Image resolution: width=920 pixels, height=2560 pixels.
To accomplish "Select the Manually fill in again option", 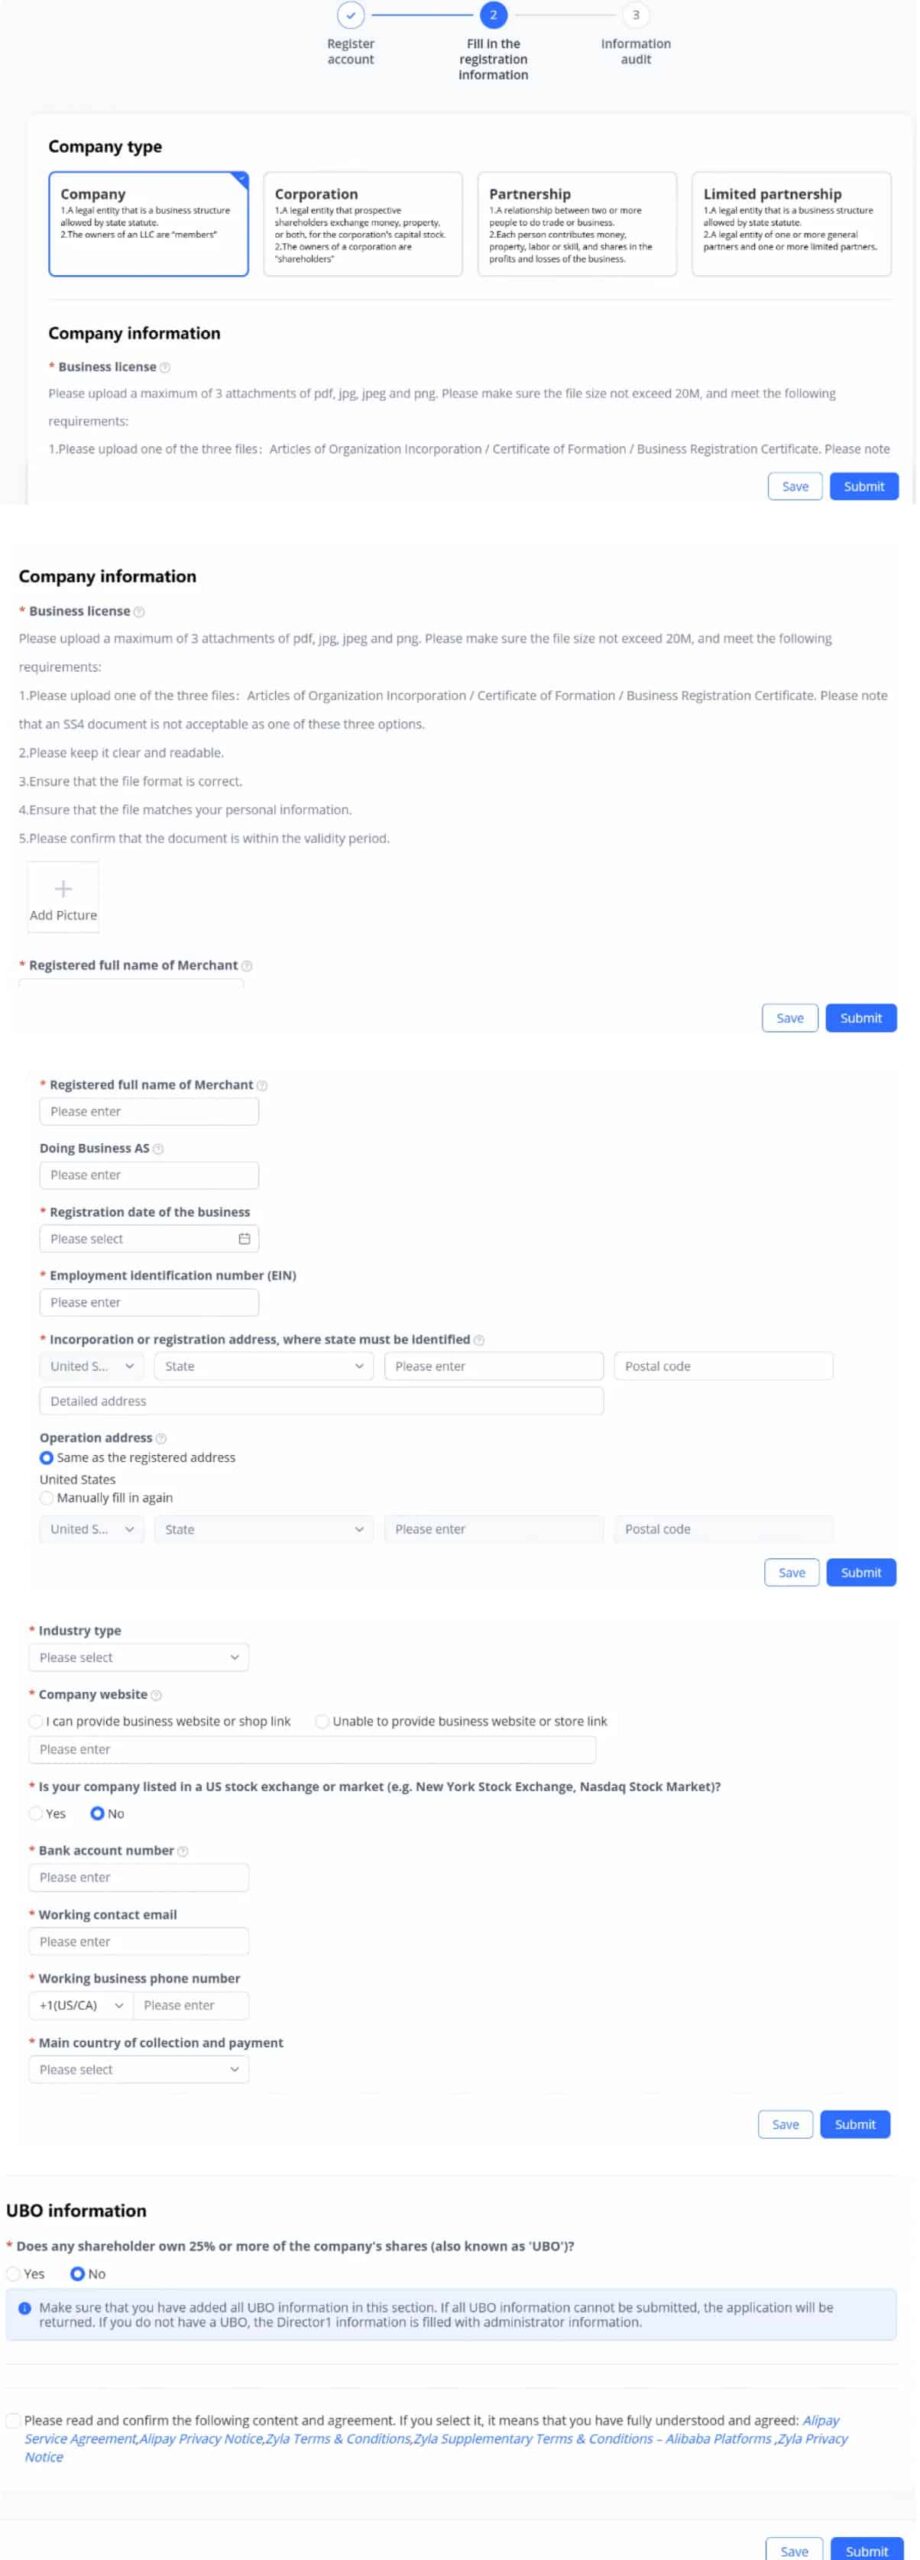I will pyautogui.click(x=47, y=1498).
